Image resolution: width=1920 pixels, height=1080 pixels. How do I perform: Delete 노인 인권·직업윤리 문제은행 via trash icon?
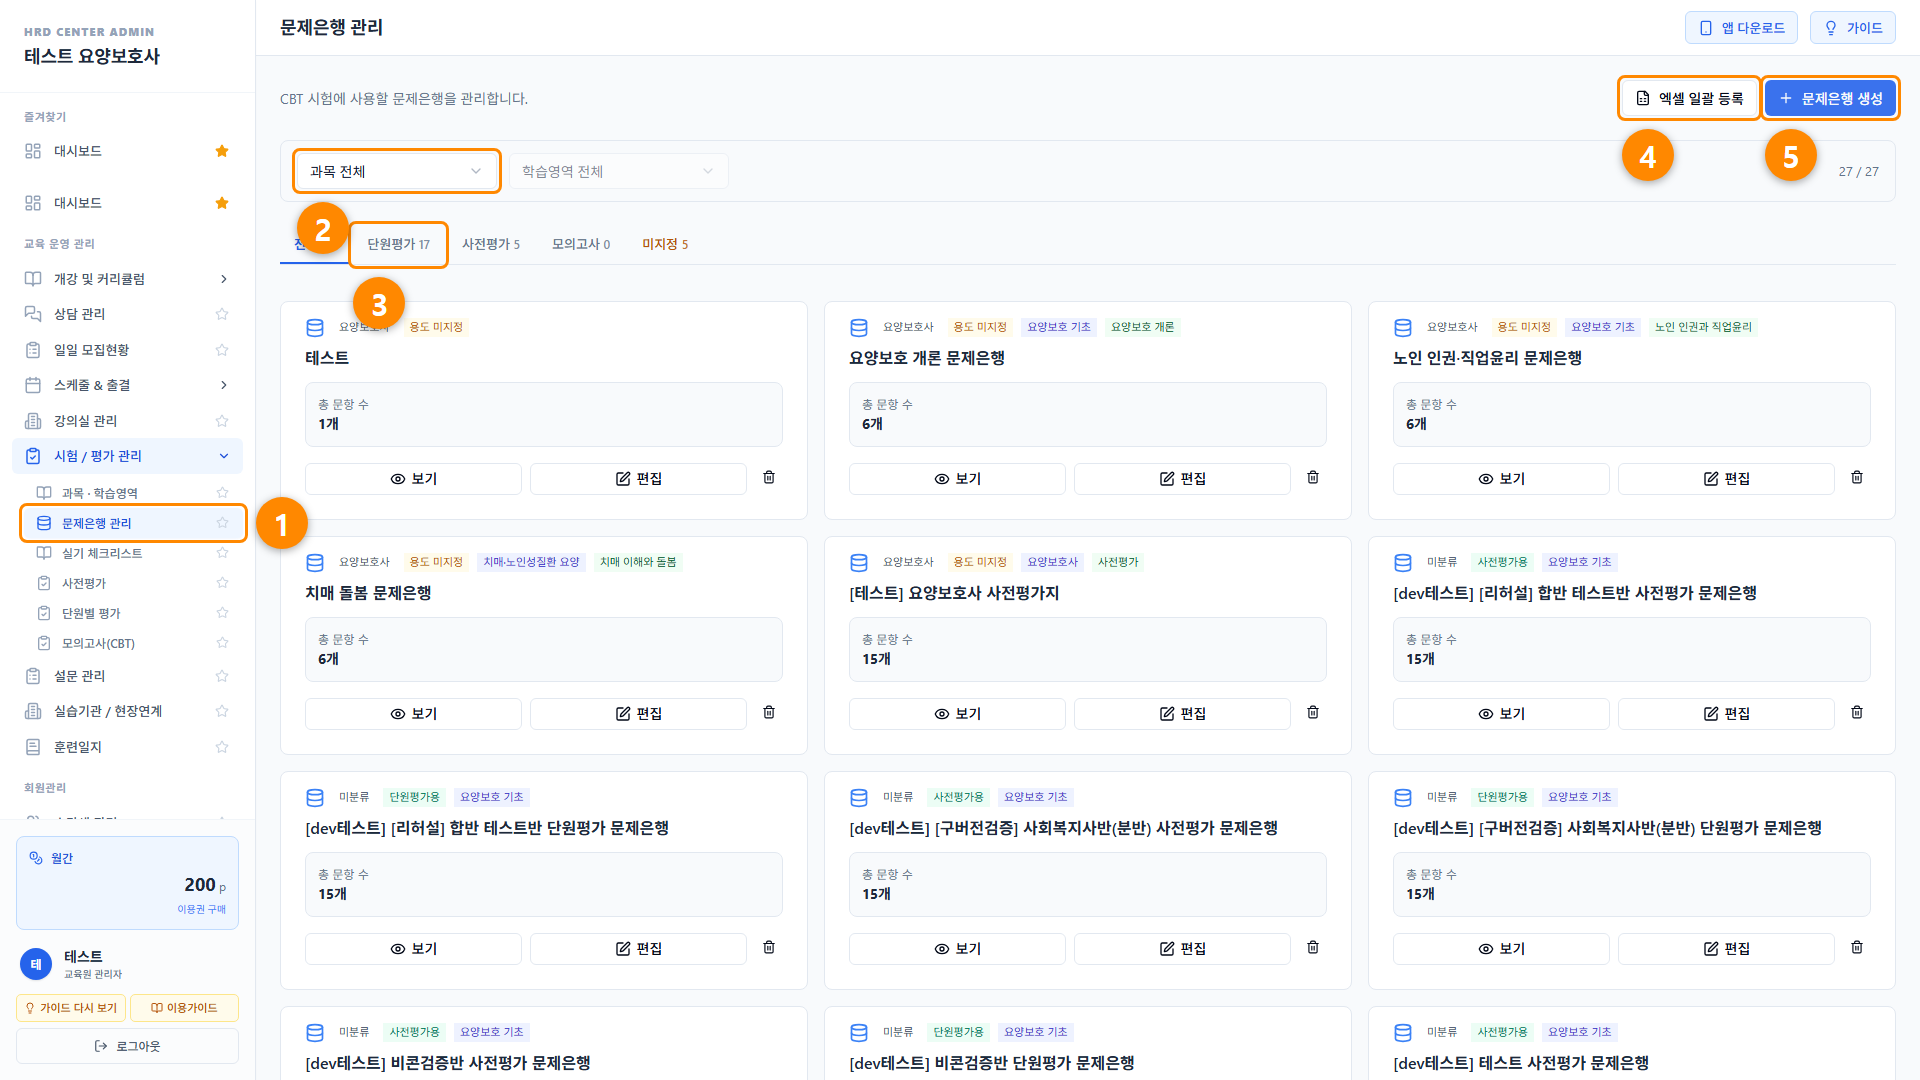1857,478
